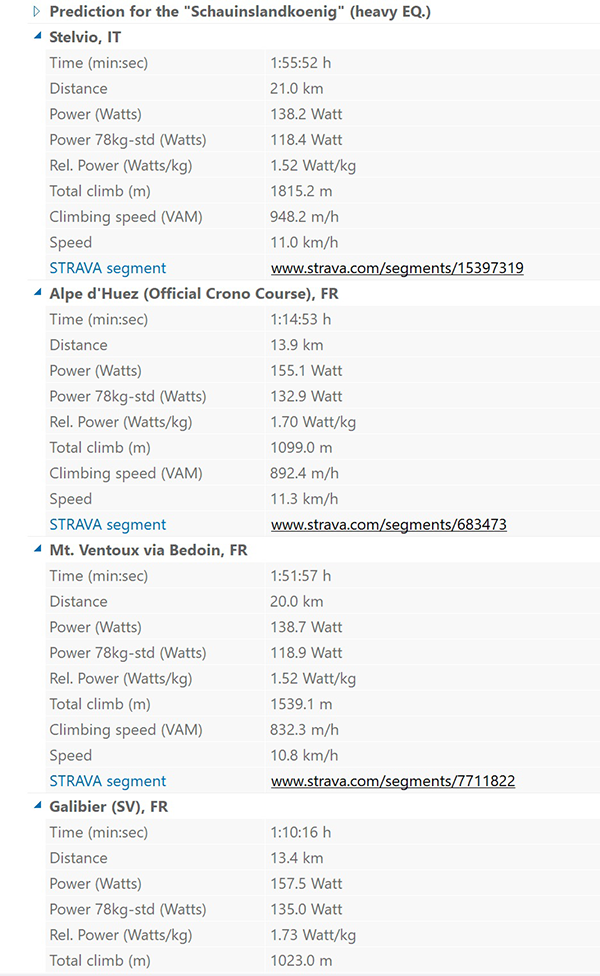Select Stelvio Time value 1:55:52 h
The height and width of the screenshot is (976, 600).
coord(301,63)
